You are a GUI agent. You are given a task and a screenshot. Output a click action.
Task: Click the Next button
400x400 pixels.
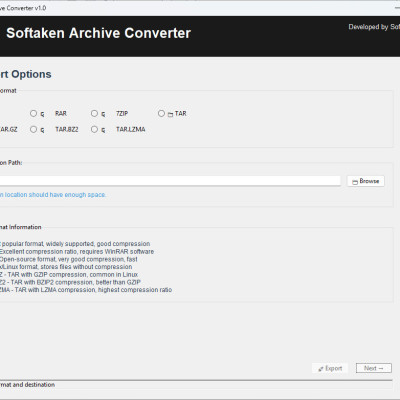click(374, 368)
